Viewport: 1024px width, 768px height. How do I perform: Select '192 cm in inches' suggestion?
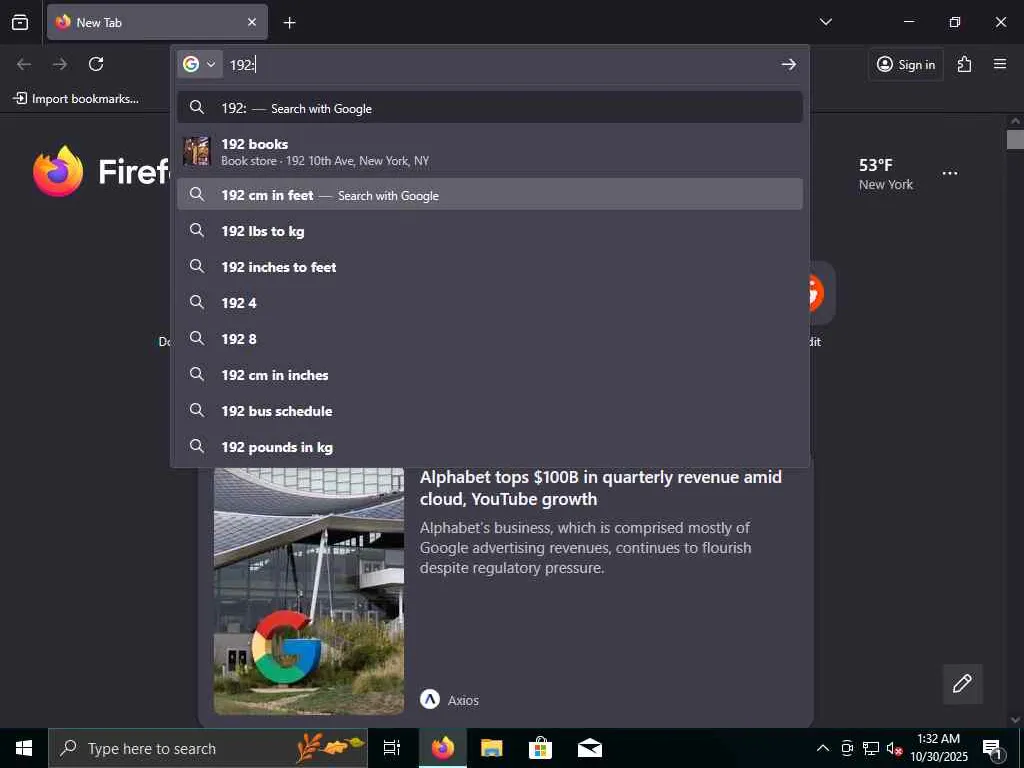click(x=490, y=375)
